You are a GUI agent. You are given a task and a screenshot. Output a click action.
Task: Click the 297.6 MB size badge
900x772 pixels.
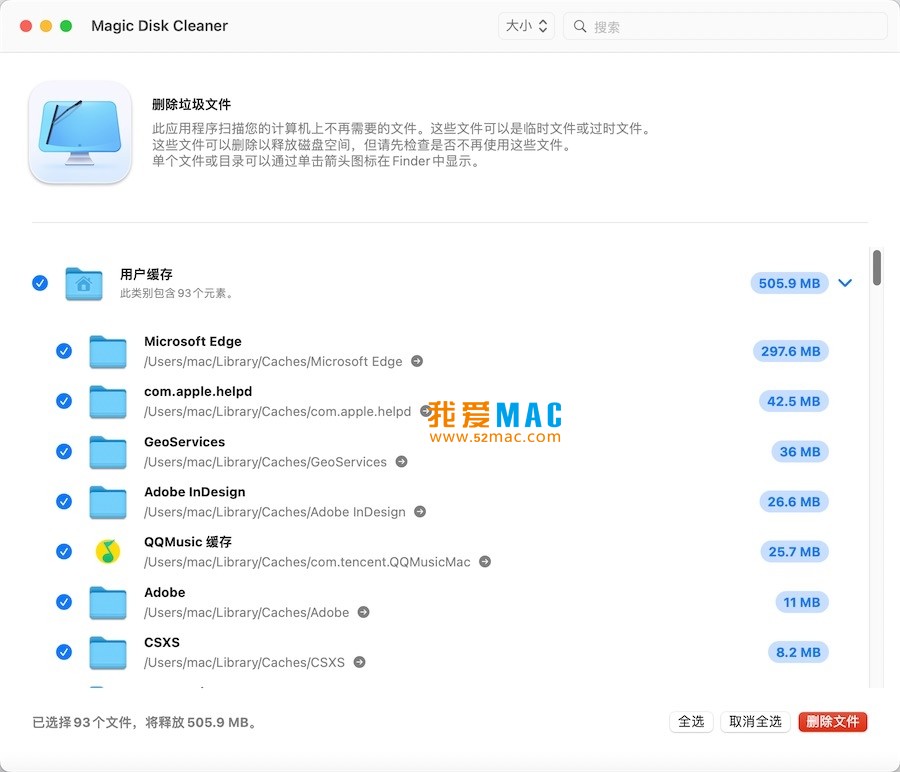[790, 351]
